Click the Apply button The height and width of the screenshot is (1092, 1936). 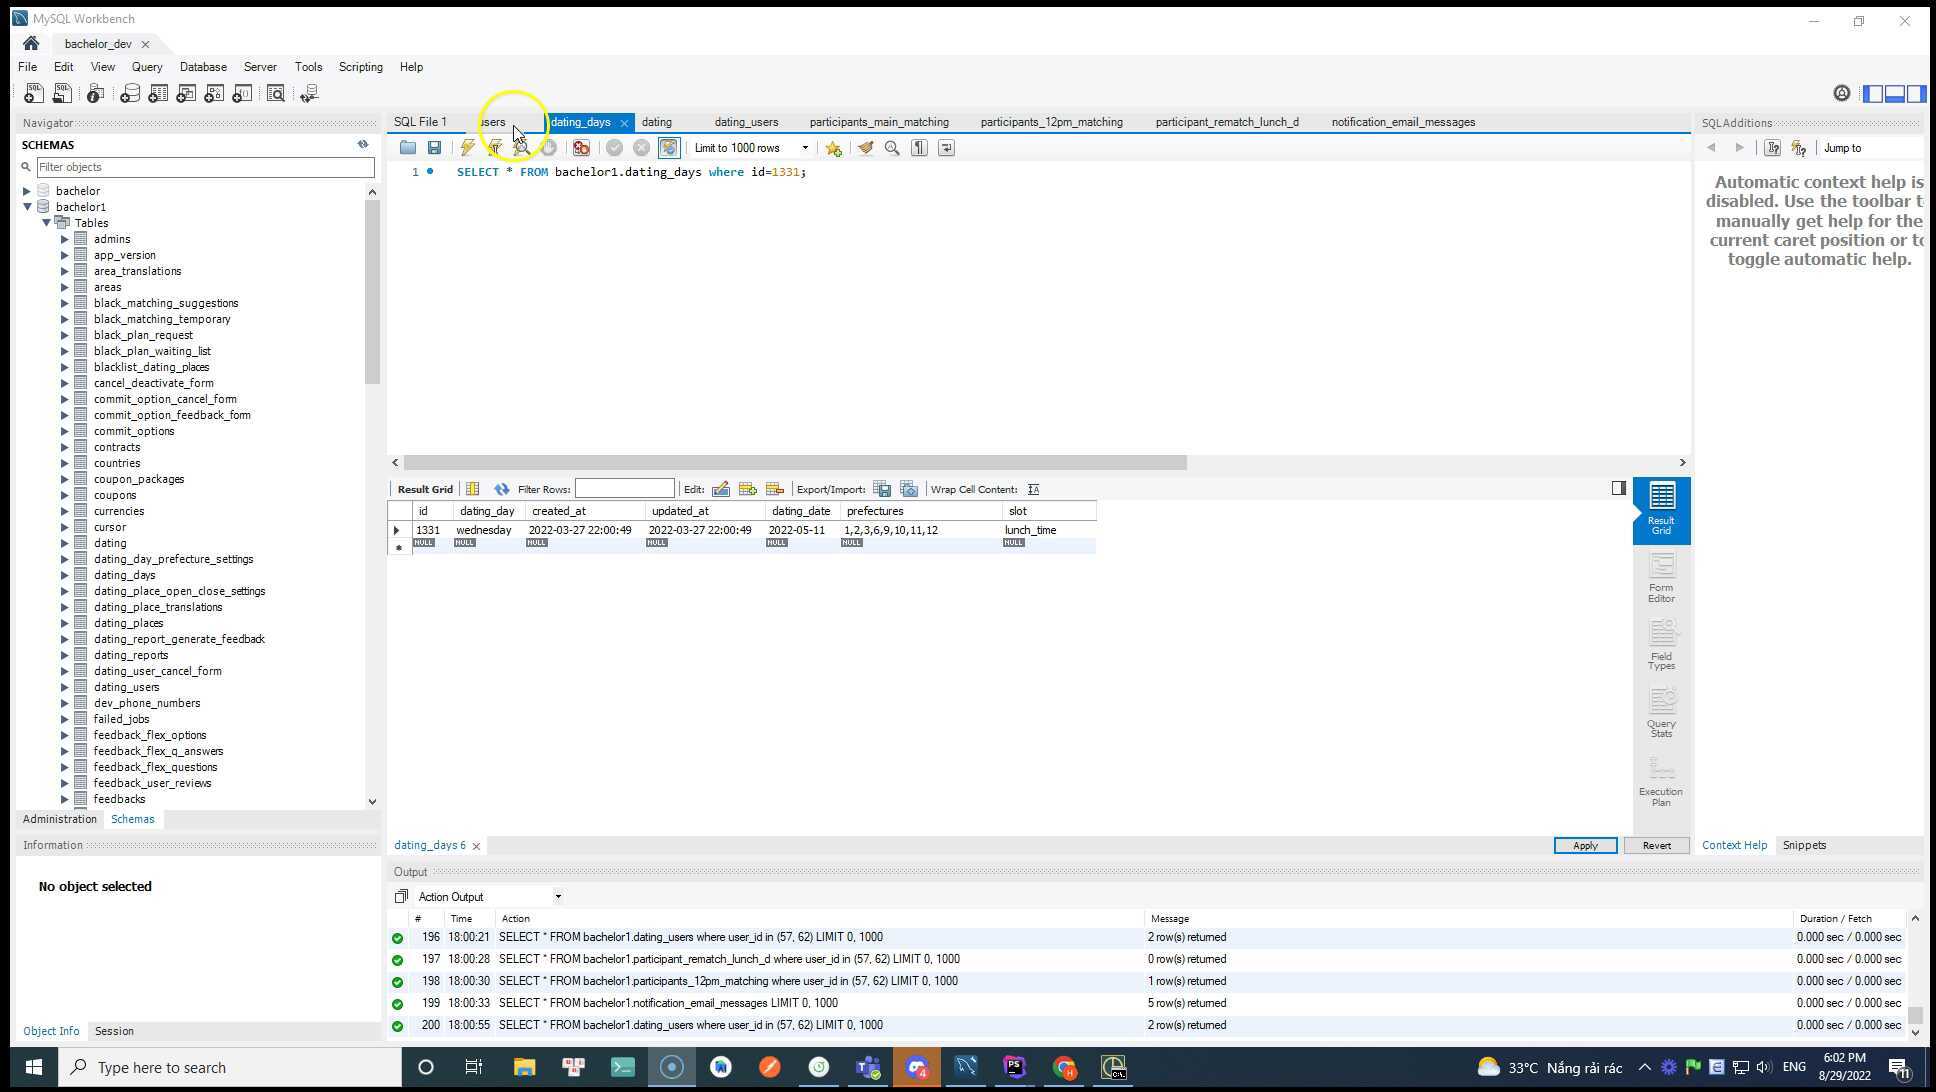(x=1584, y=845)
